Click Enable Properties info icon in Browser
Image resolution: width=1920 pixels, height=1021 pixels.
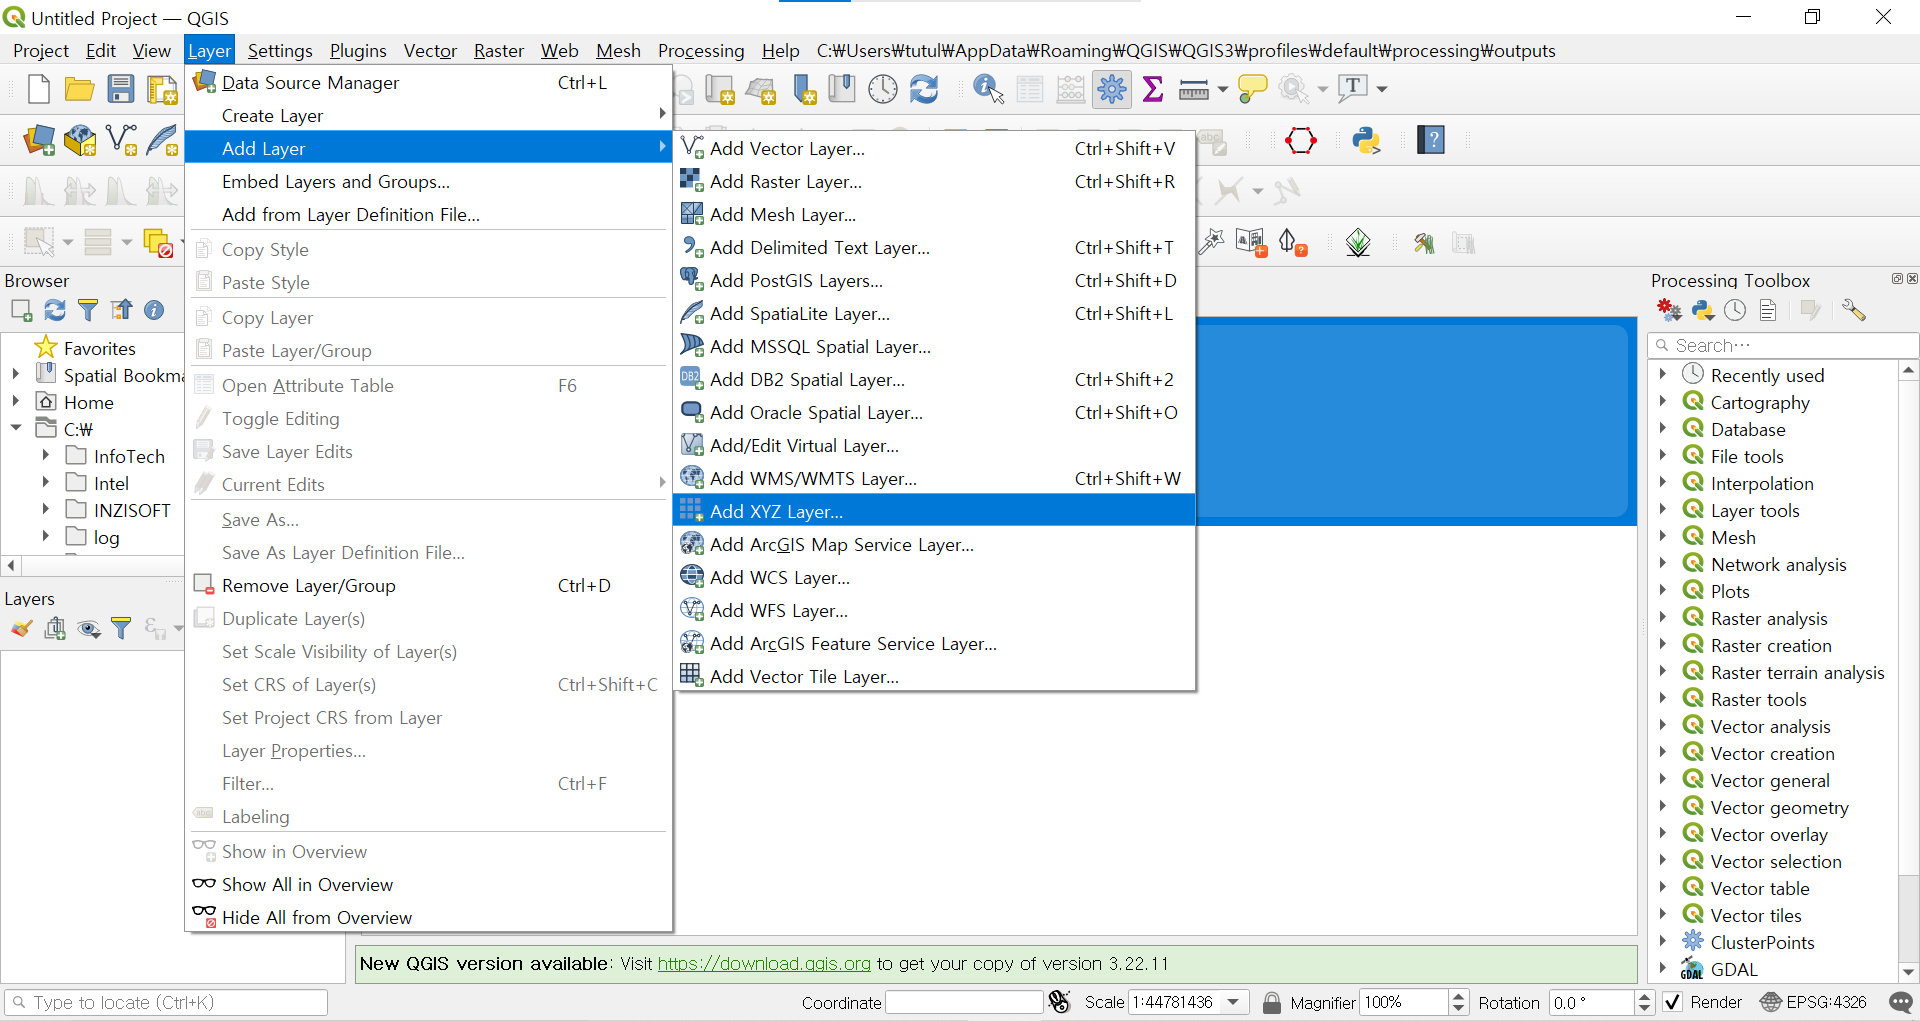coord(154,310)
